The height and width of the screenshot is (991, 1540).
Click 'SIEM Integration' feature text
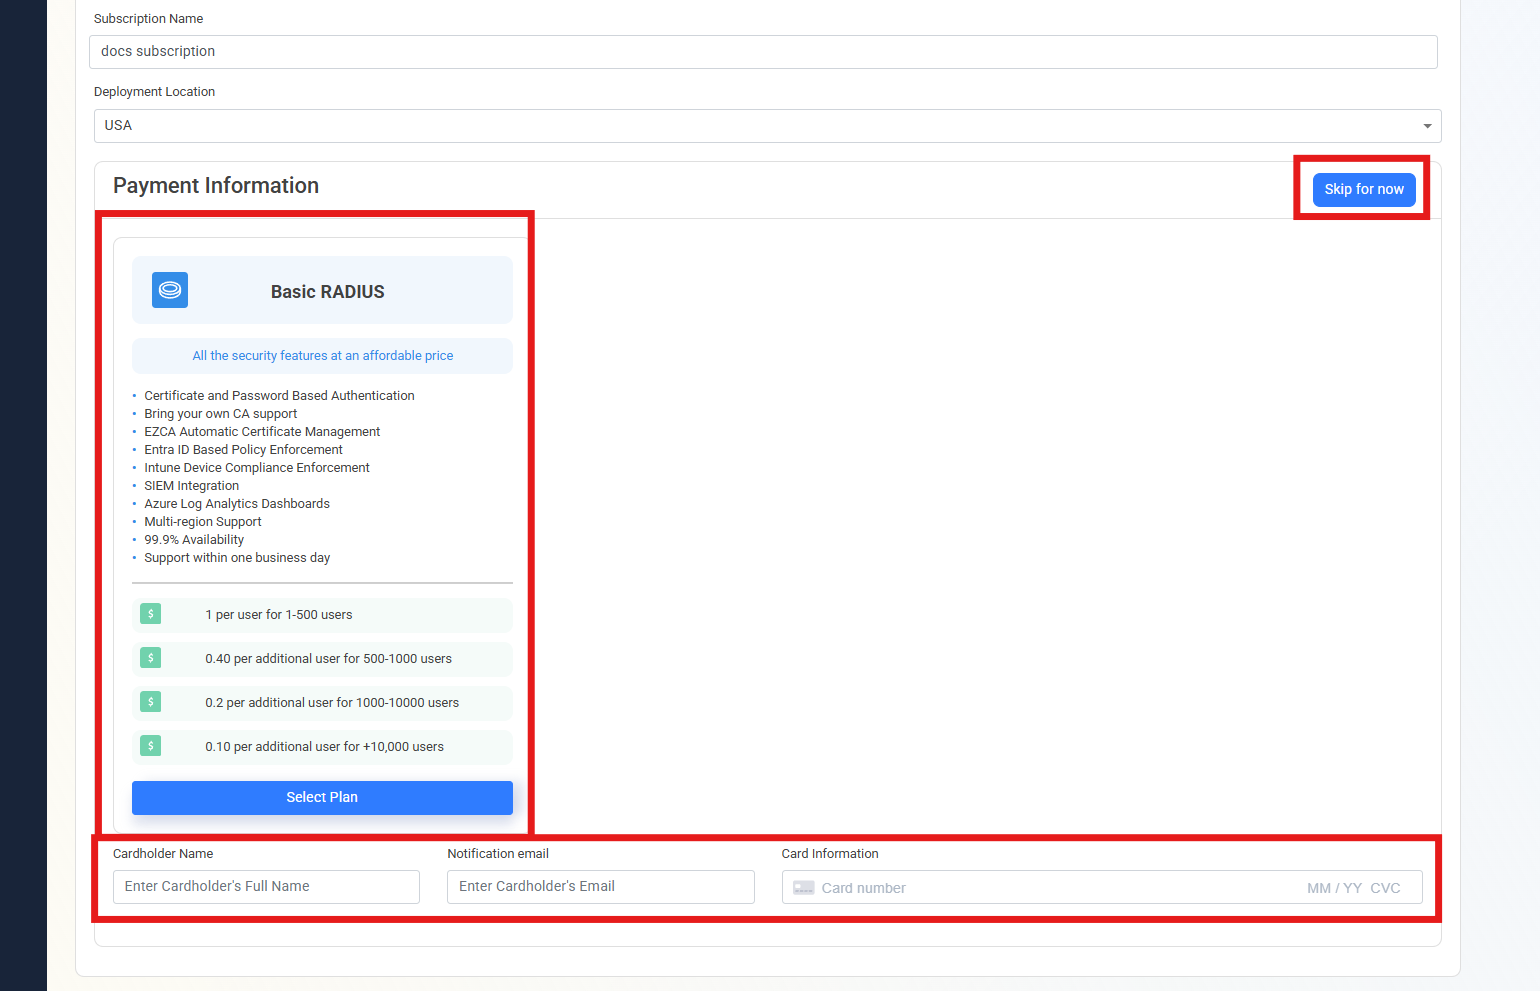[192, 486]
